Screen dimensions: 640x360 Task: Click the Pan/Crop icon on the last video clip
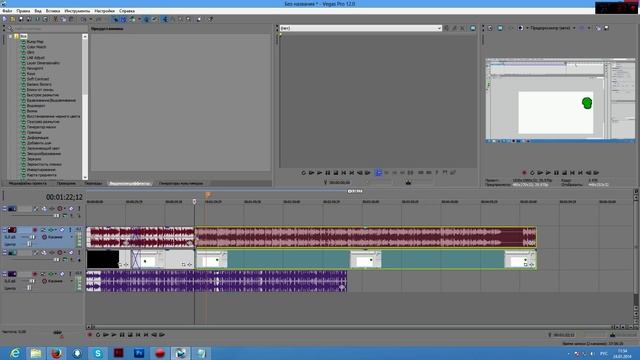(x=526, y=264)
